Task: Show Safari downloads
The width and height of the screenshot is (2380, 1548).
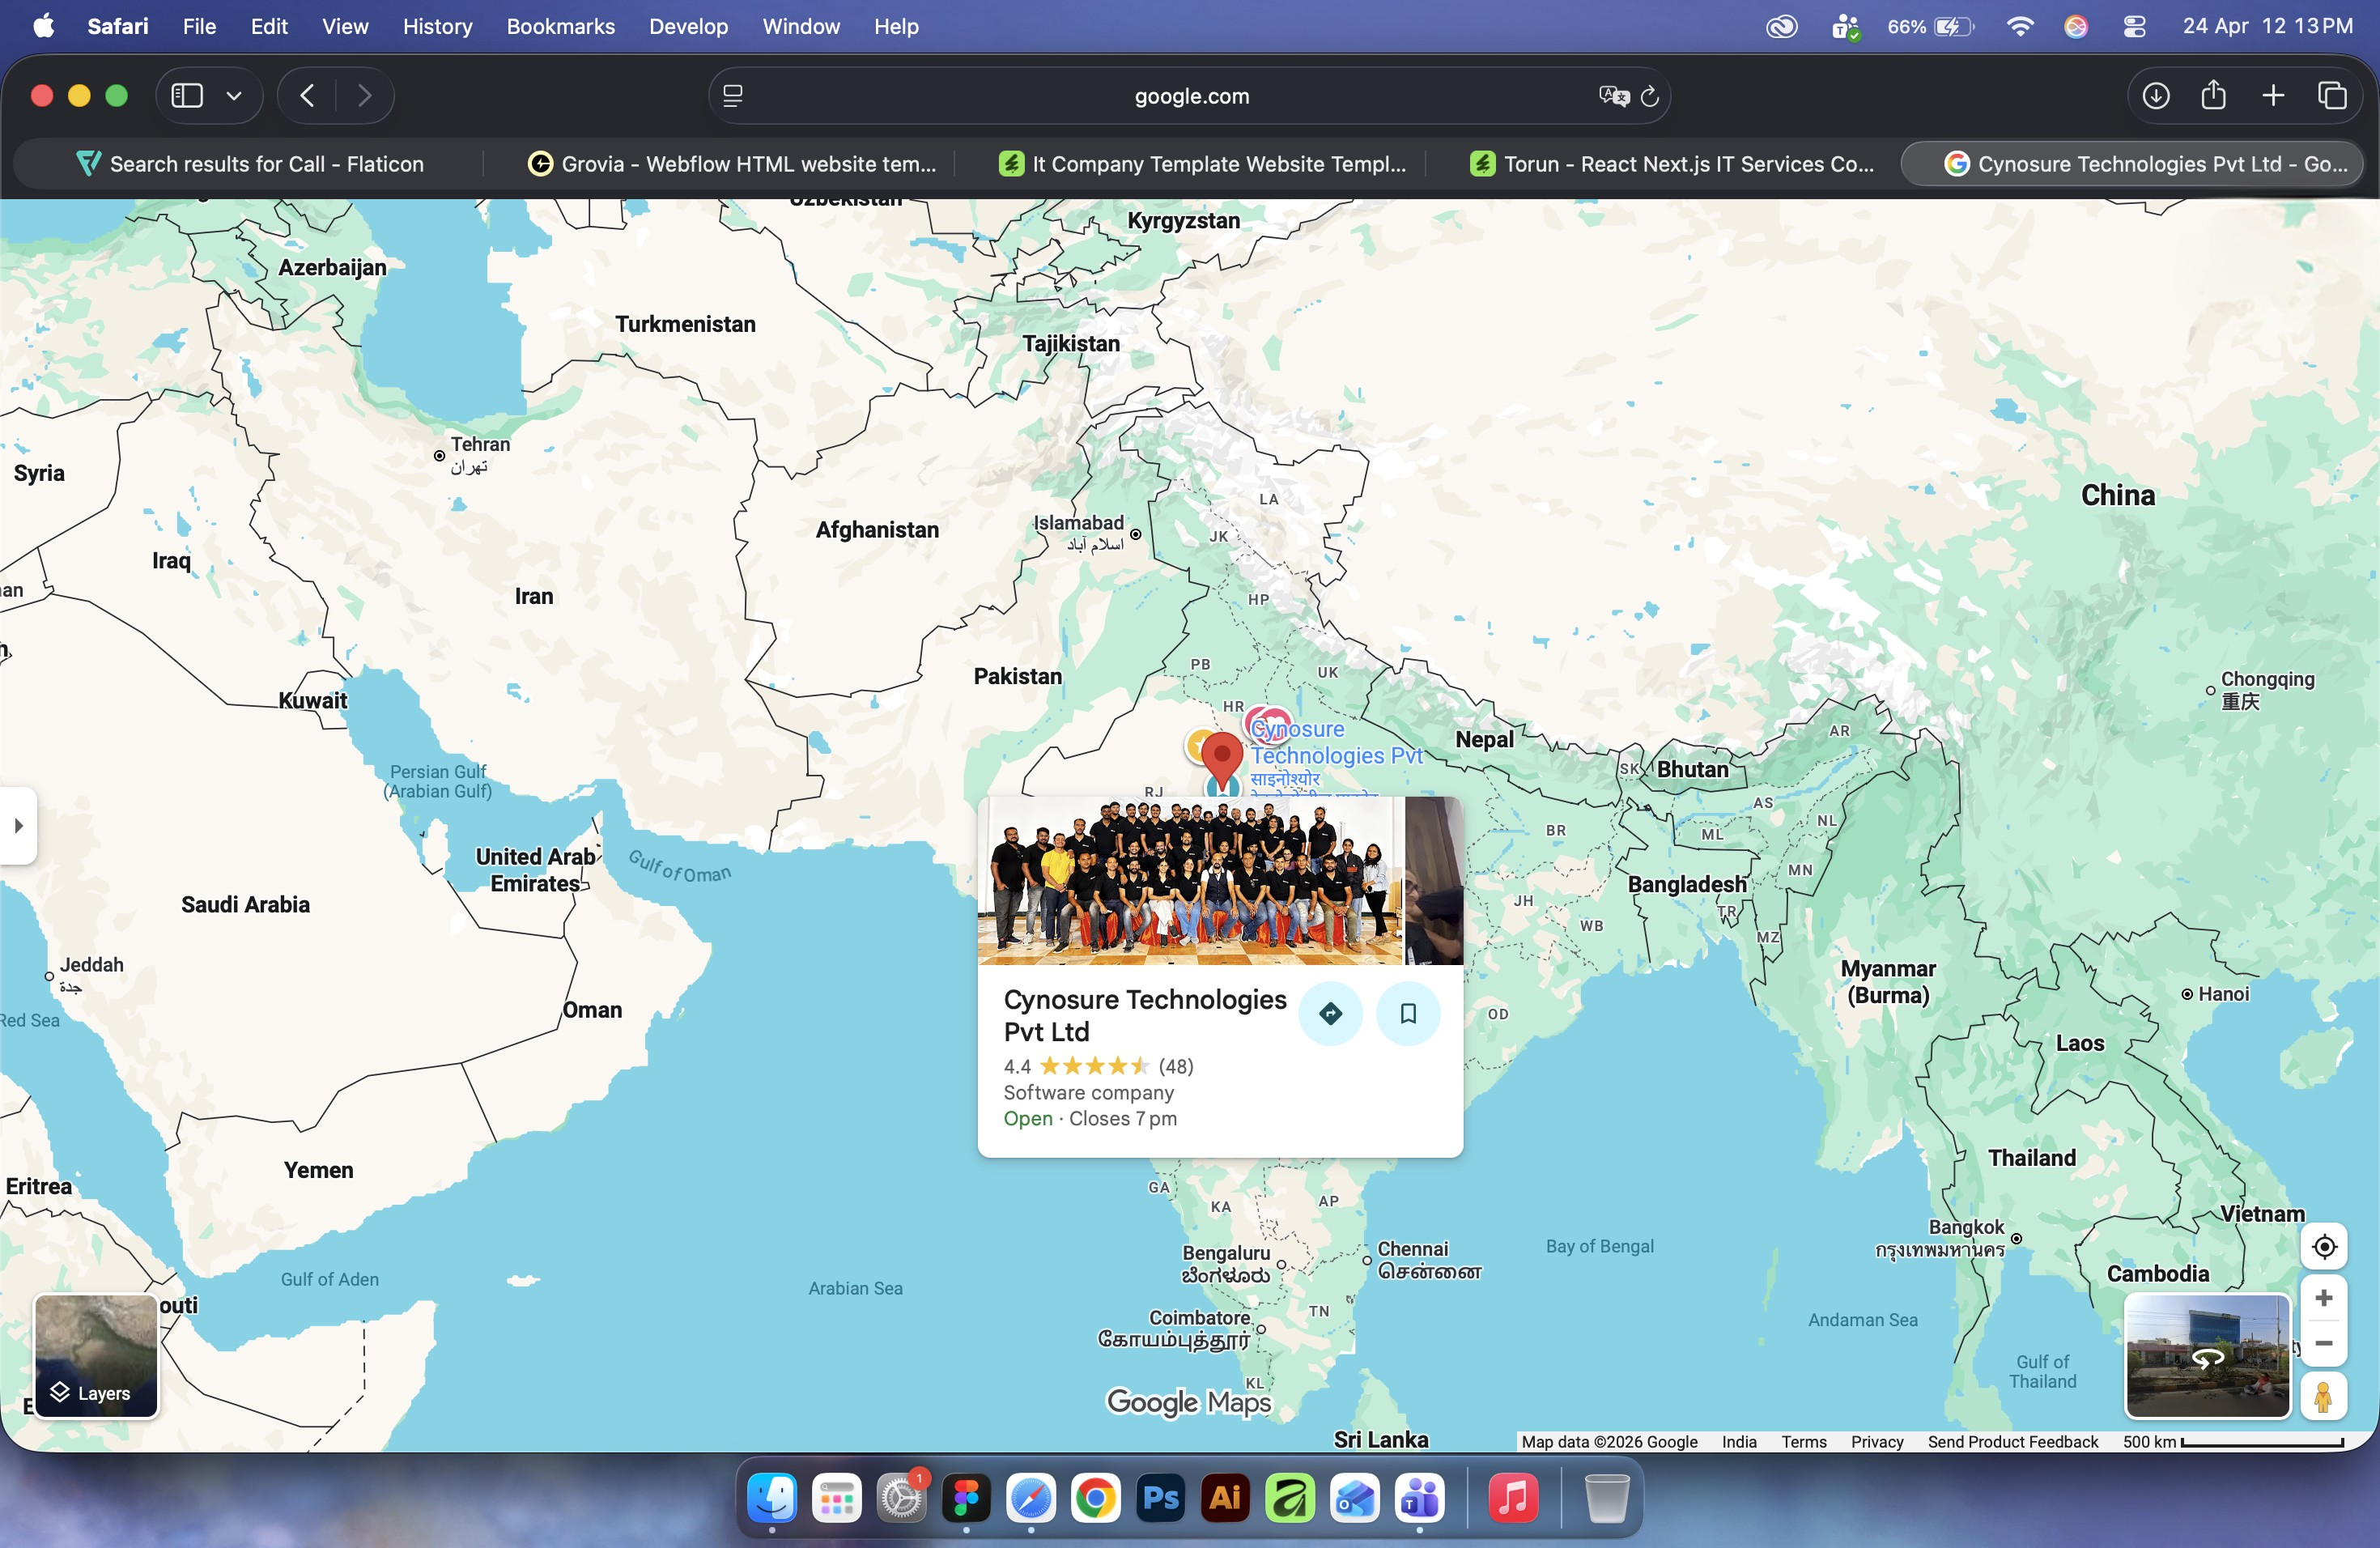Action: pos(2156,96)
